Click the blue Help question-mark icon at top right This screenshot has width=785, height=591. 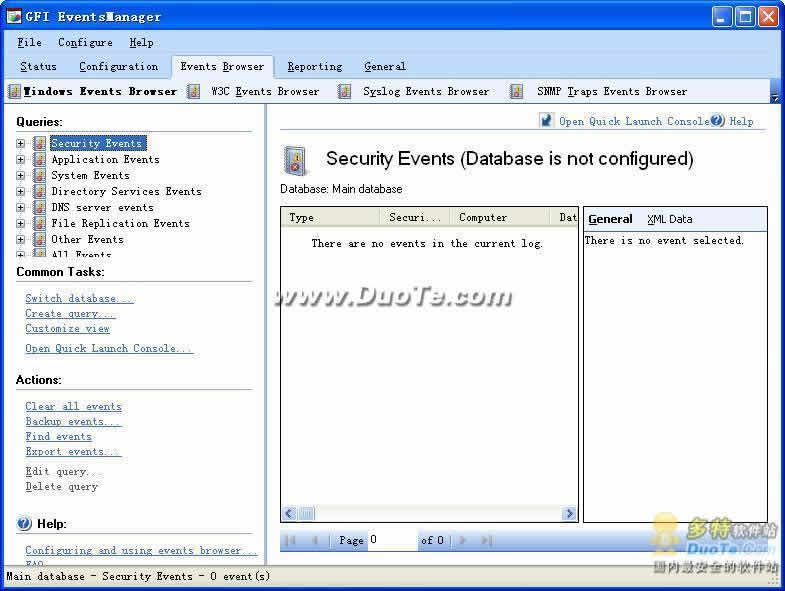click(x=717, y=120)
